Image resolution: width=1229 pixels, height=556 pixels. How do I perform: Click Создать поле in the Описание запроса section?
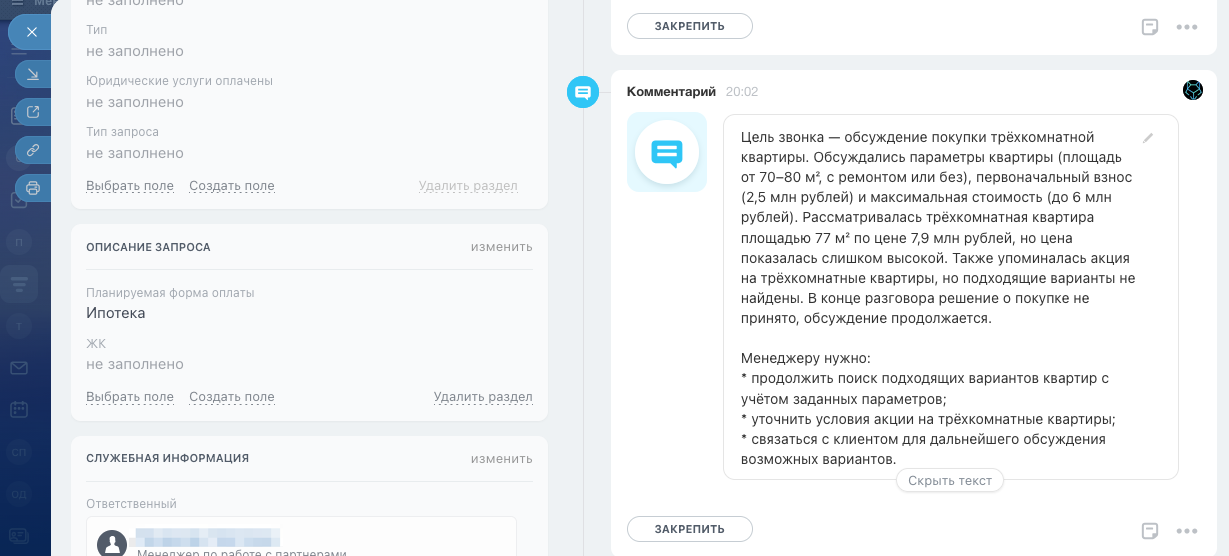[231, 397]
